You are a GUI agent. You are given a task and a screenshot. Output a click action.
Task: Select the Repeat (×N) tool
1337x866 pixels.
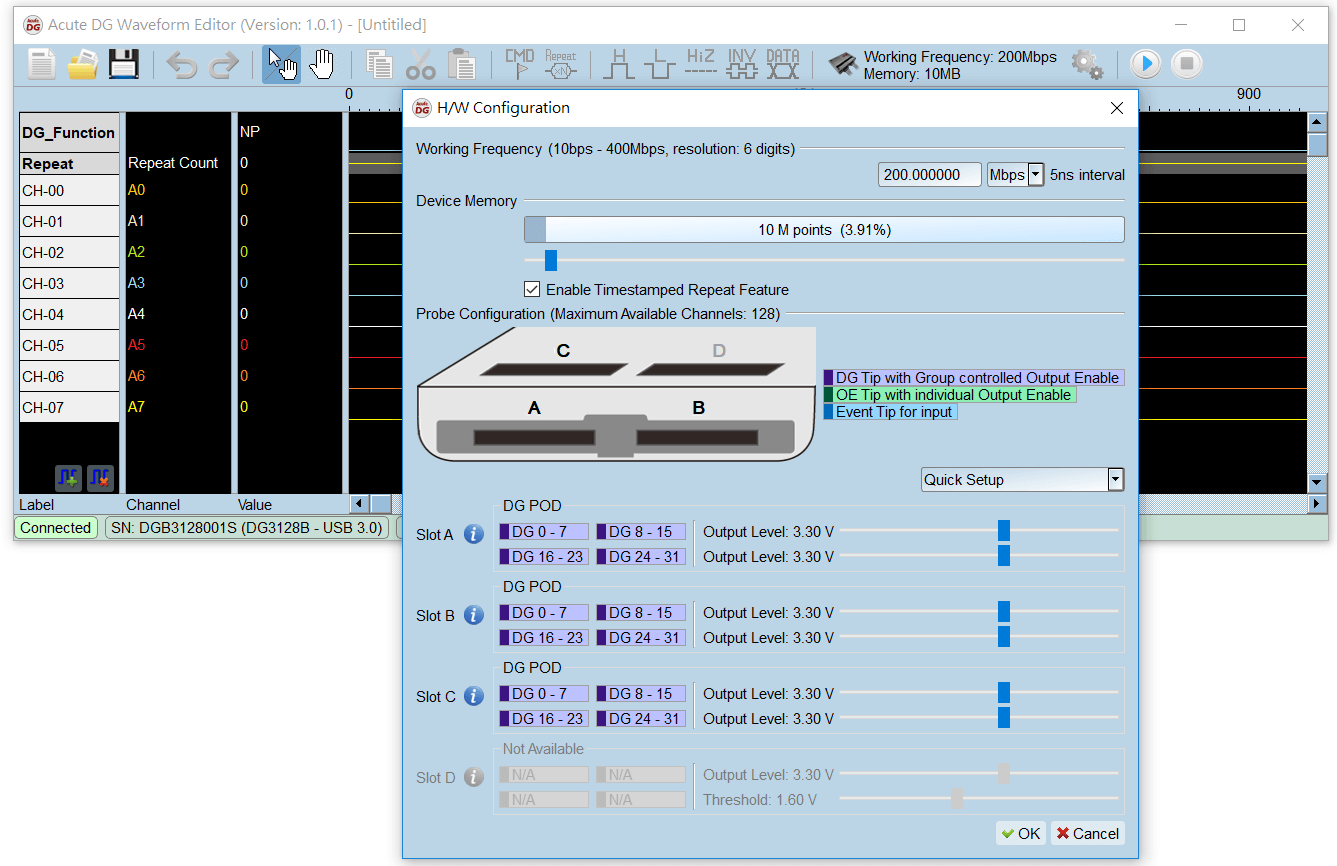(x=561, y=63)
